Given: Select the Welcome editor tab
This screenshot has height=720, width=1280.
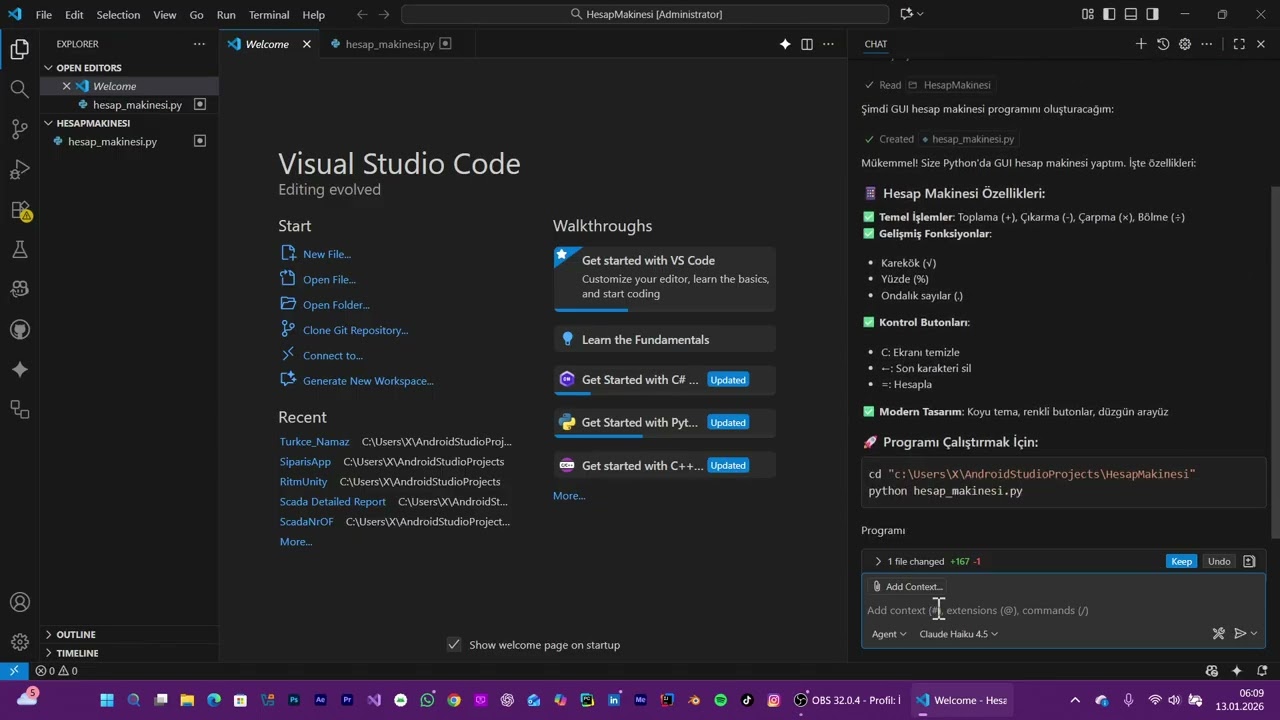Looking at the screenshot, I should (266, 44).
